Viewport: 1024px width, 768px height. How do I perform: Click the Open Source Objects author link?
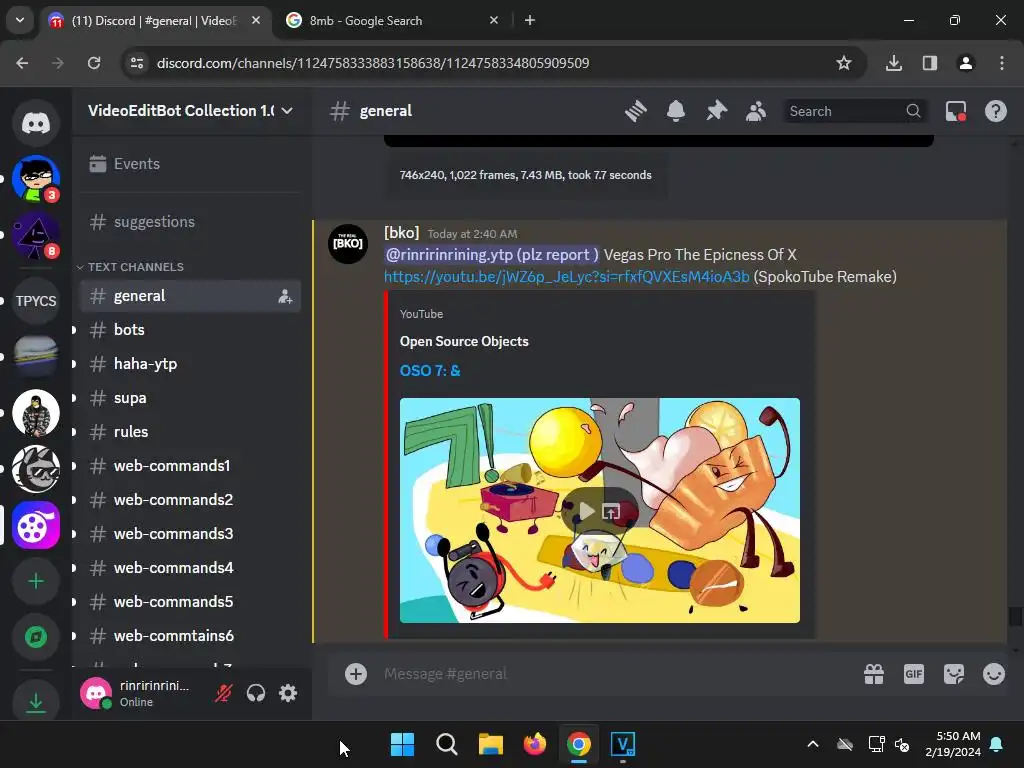[464, 342]
